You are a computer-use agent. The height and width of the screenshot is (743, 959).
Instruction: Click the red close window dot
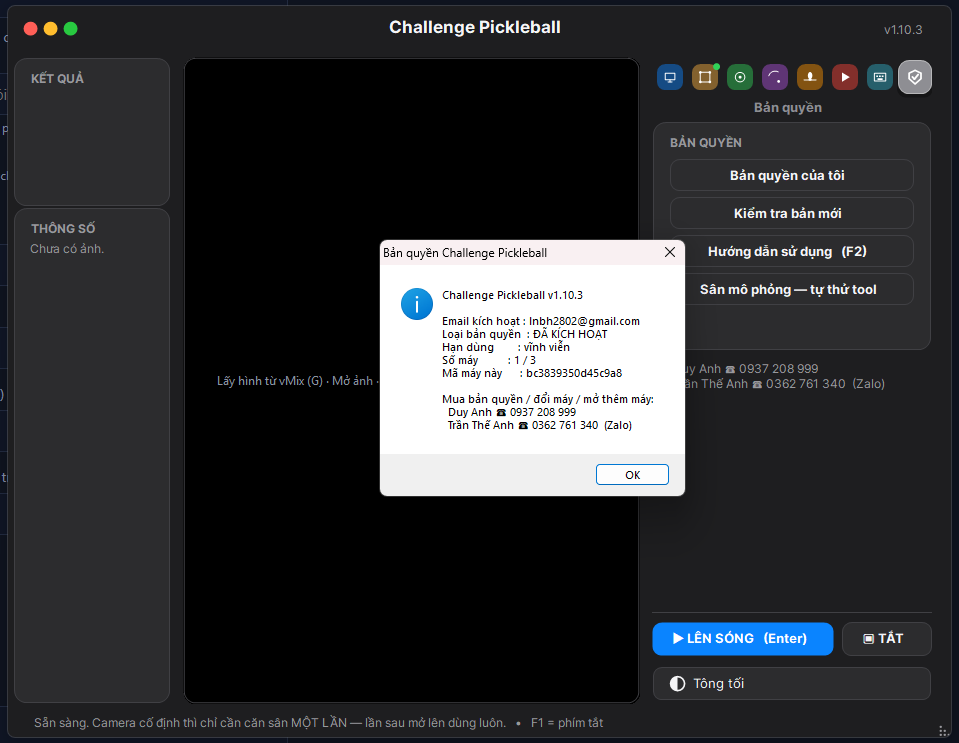(31, 29)
